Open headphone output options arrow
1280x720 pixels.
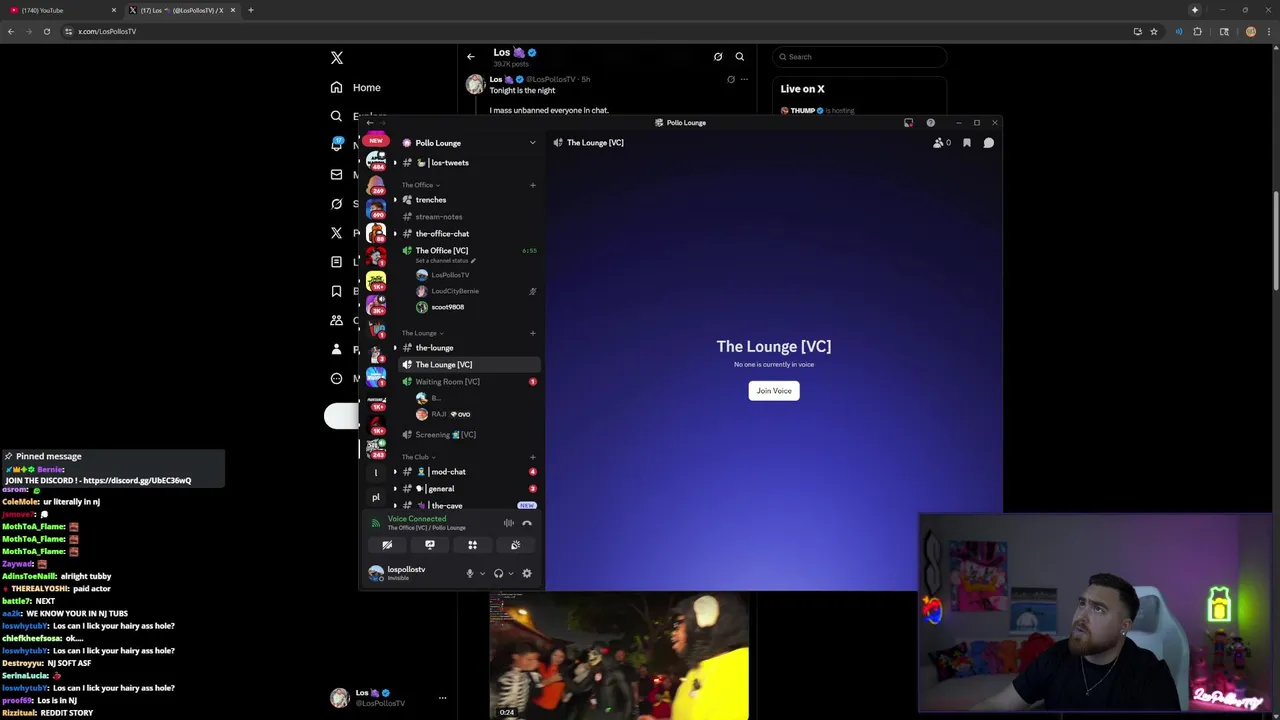pos(510,574)
